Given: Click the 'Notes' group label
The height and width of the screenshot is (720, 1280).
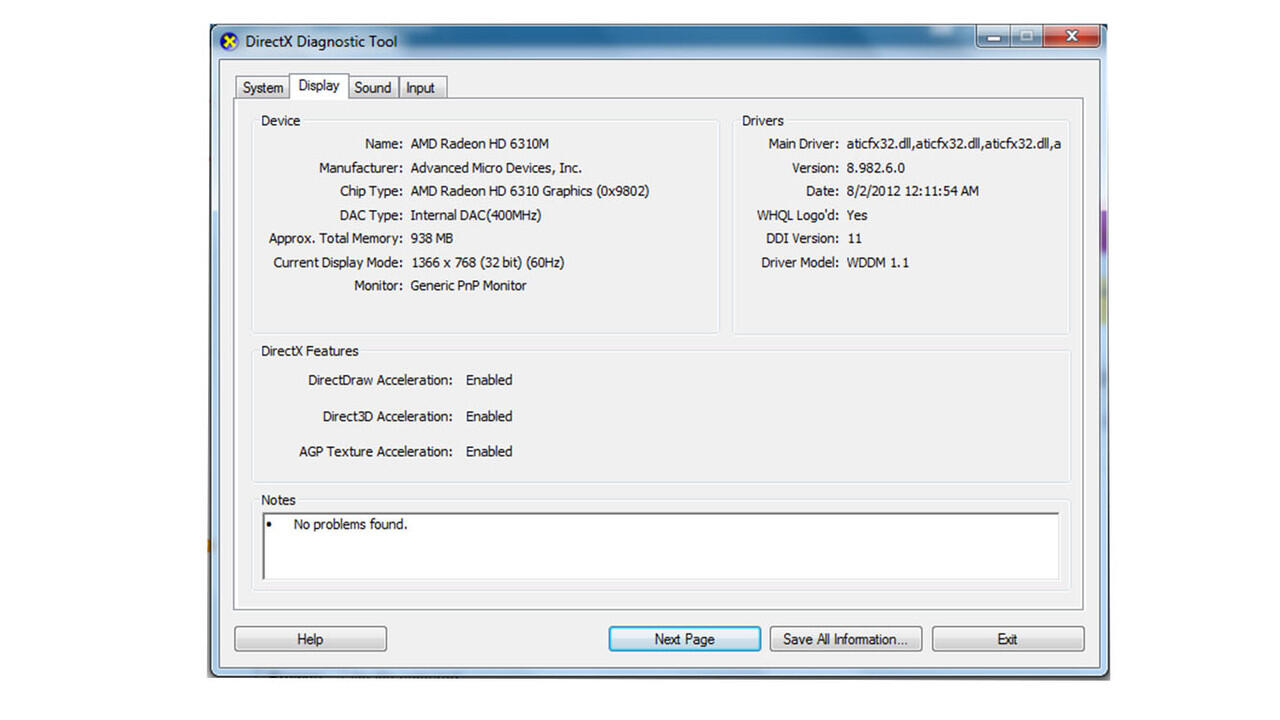Looking at the screenshot, I should pos(279,500).
